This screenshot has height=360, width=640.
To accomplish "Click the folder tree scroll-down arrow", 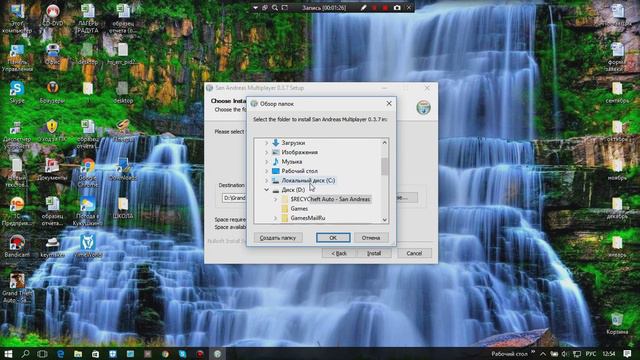I will tap(384, 220).
